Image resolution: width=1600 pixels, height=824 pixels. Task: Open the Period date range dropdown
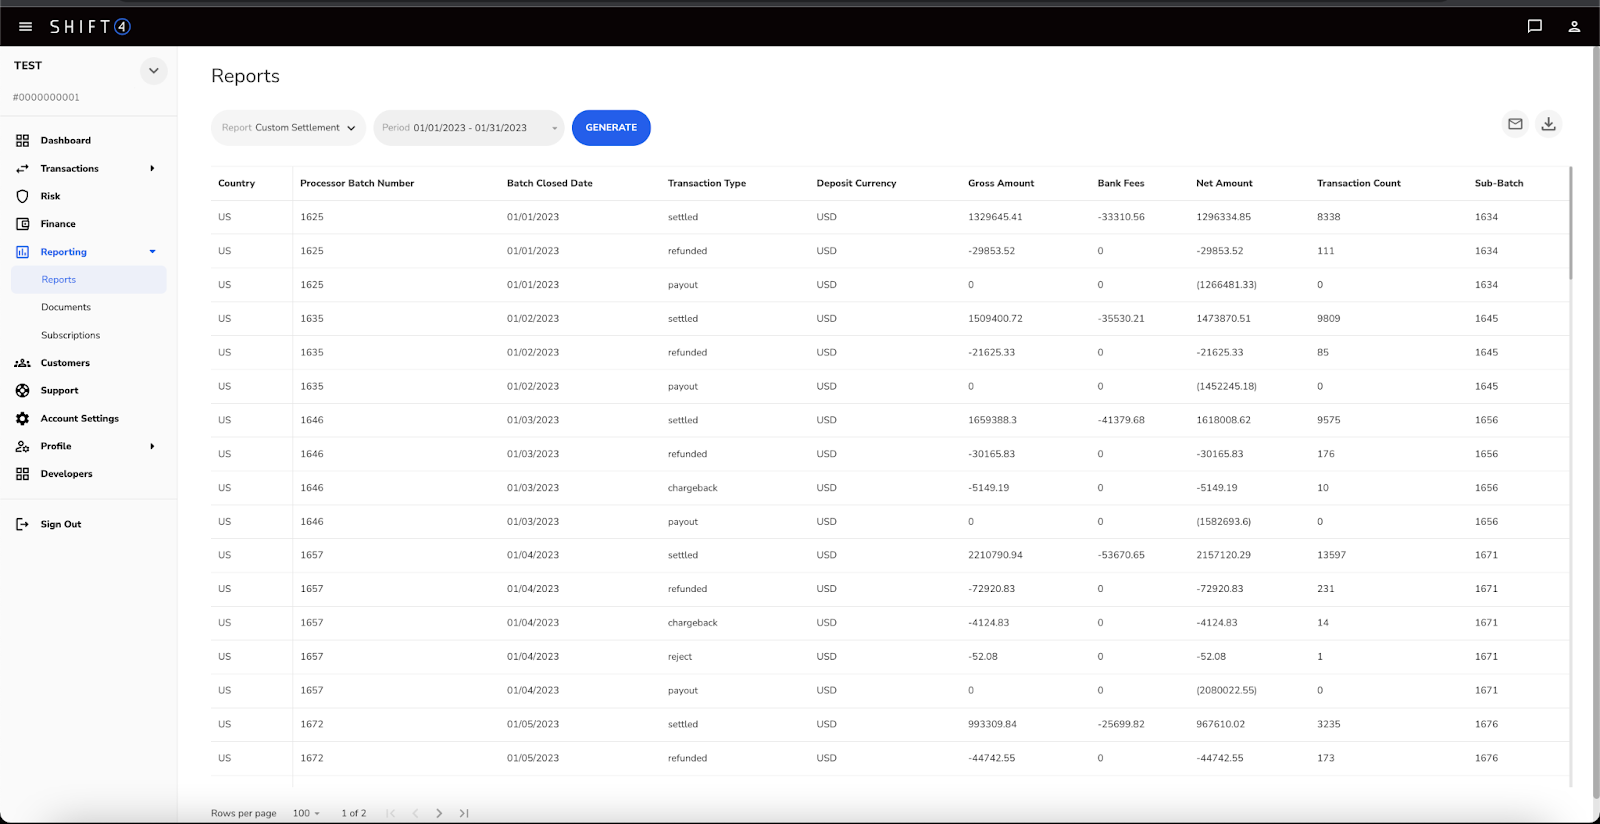coord(469,128)
